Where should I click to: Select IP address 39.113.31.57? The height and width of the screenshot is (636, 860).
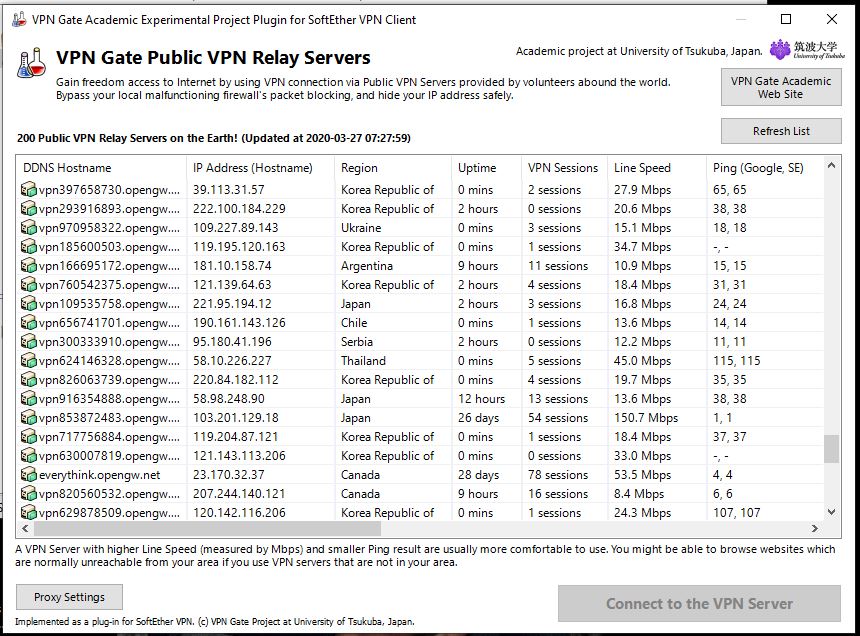(x=229, y=190)
